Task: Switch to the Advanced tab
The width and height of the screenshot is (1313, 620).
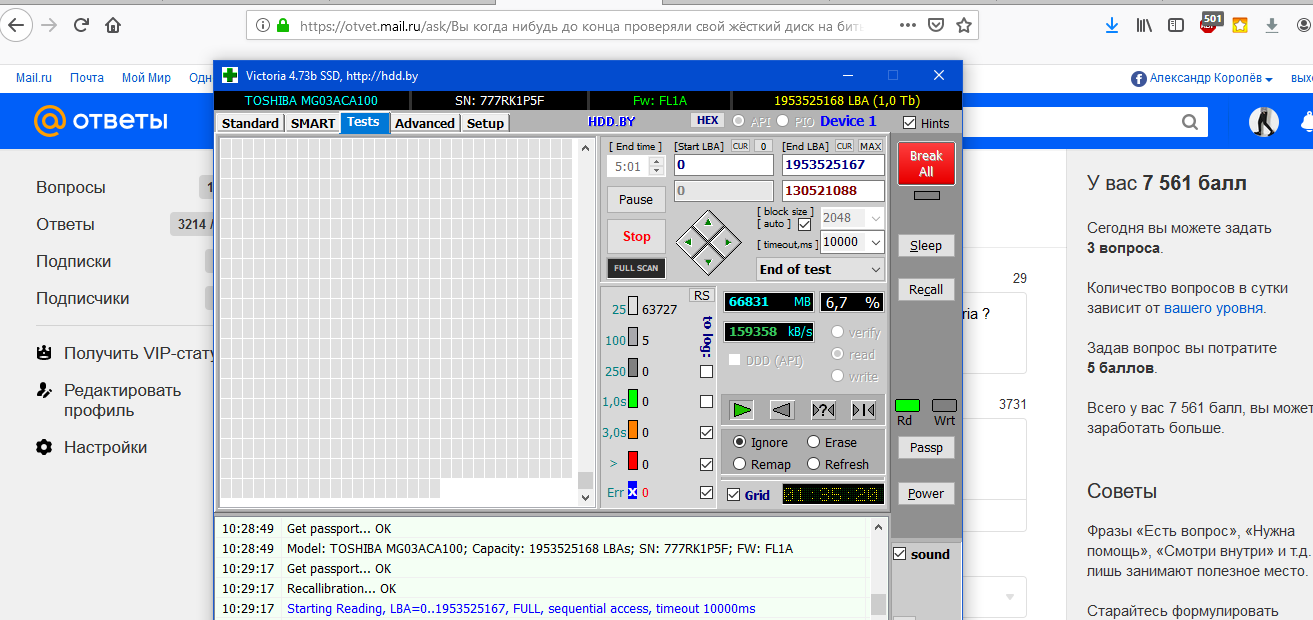Action: [x=425, y=123]
